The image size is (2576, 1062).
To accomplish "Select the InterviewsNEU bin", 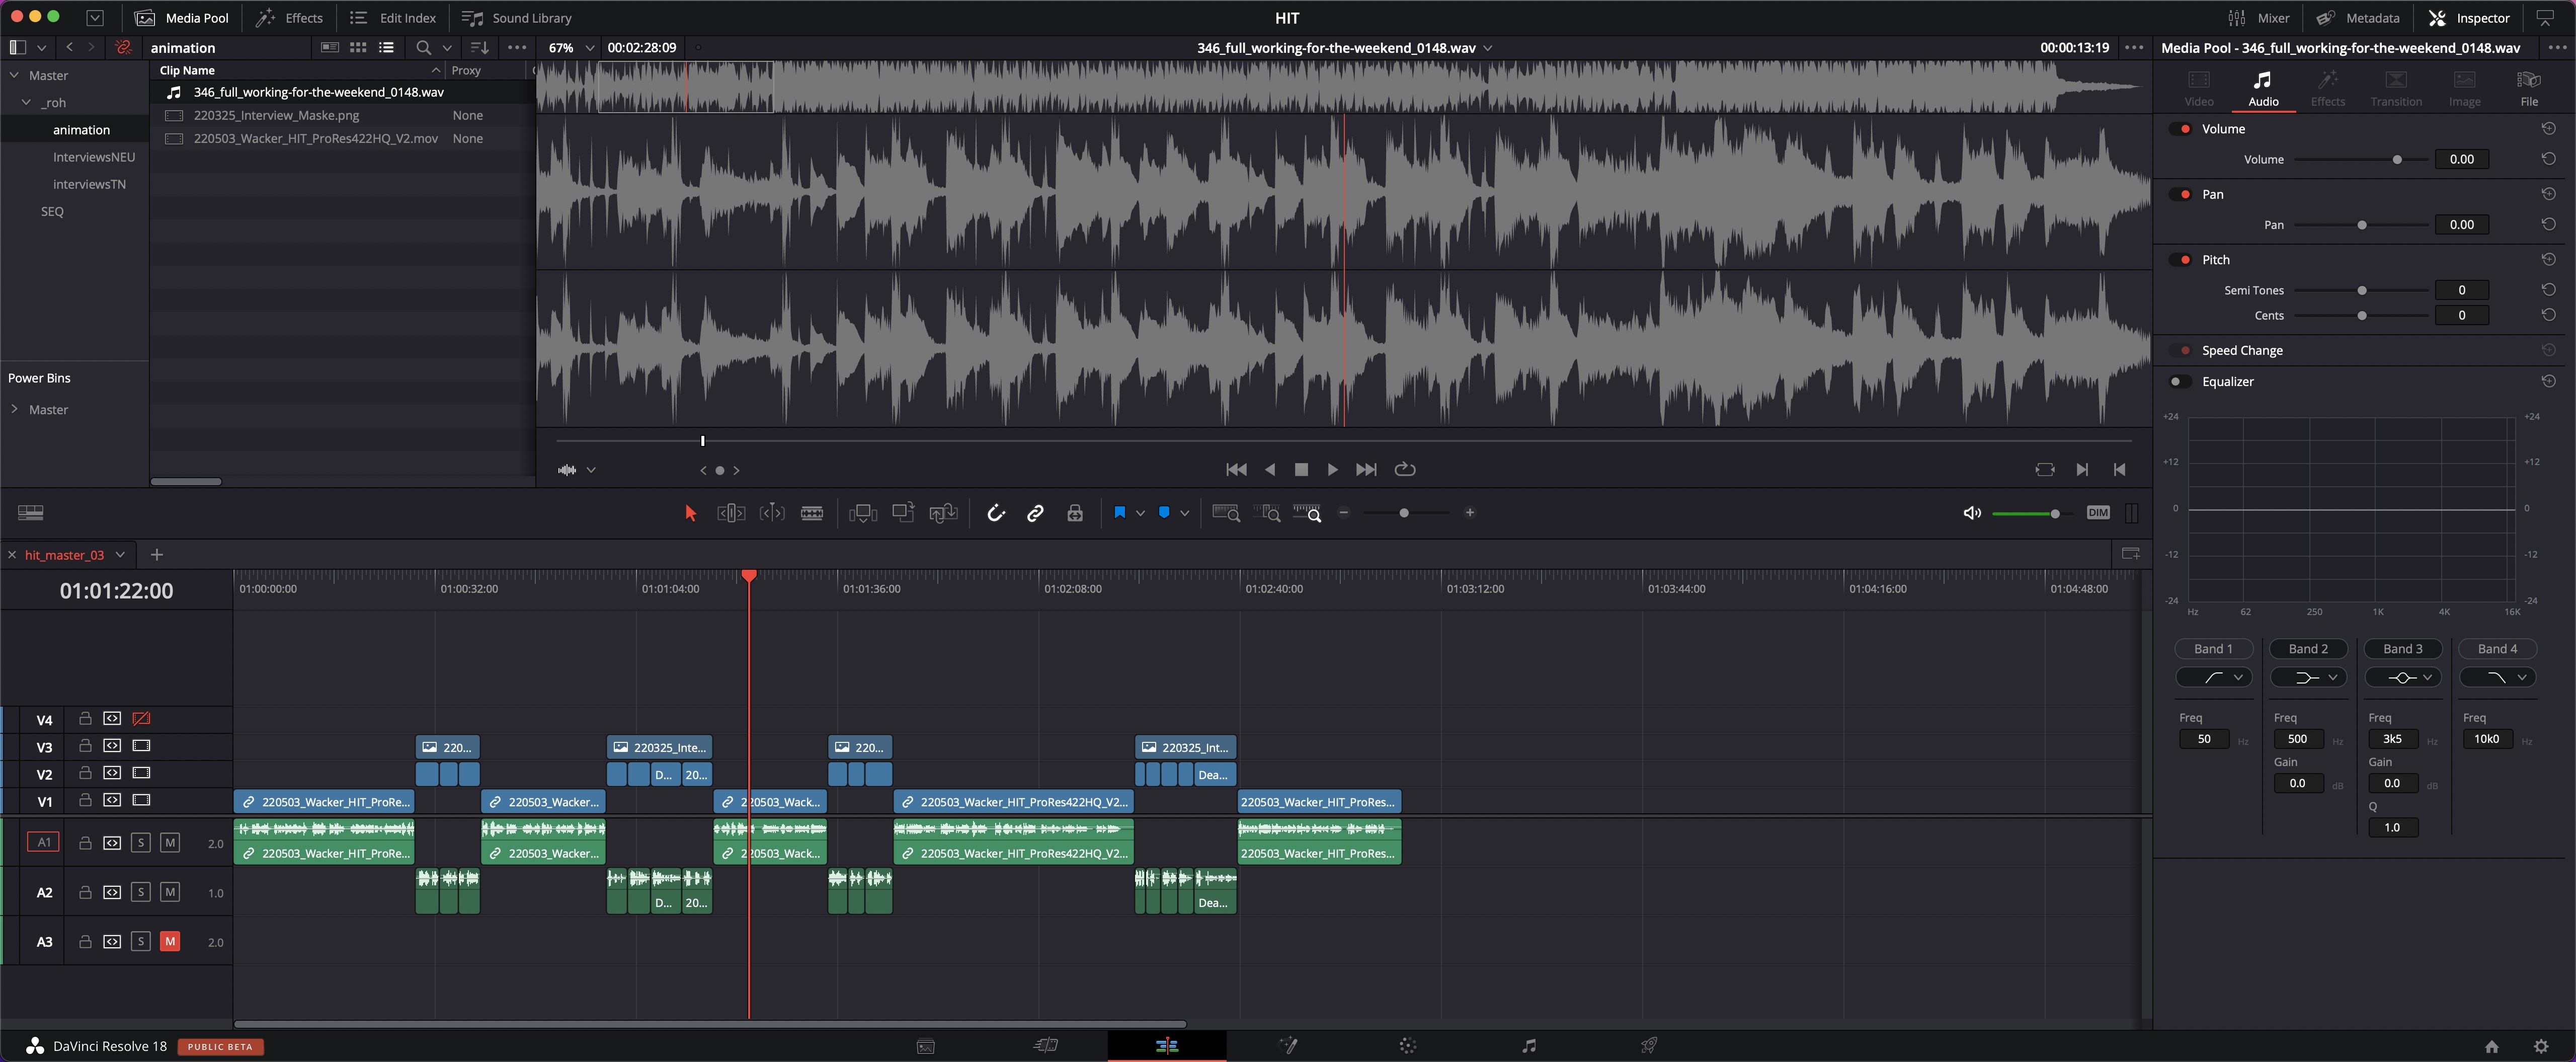I will point(94,157).
